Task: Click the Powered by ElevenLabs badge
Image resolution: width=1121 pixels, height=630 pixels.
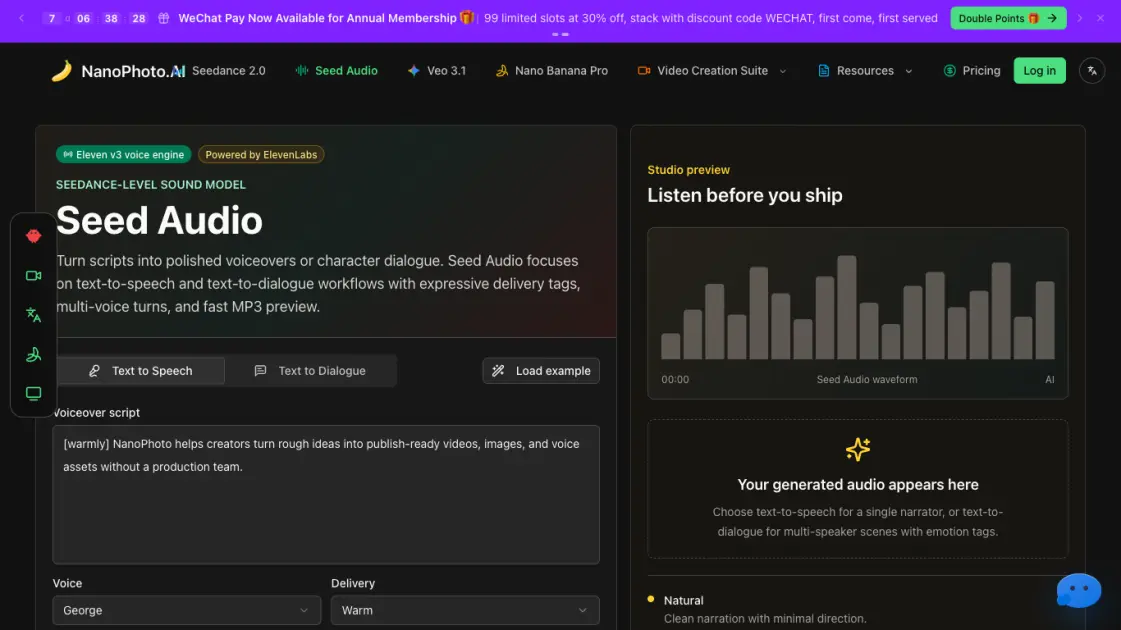Action: (x=261, y=154)
